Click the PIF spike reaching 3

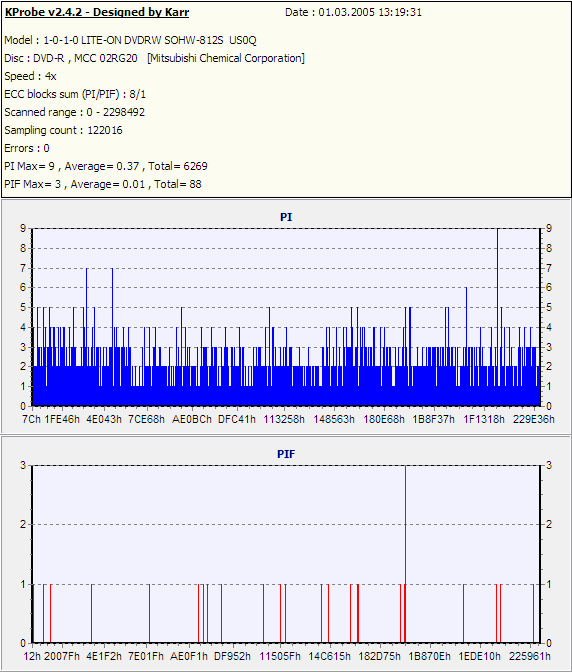coord(405,554)
